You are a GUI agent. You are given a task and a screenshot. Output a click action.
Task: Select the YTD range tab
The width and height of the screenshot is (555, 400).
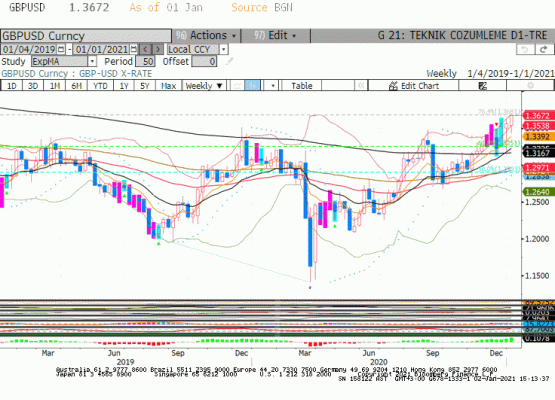(x=100, y=86)
